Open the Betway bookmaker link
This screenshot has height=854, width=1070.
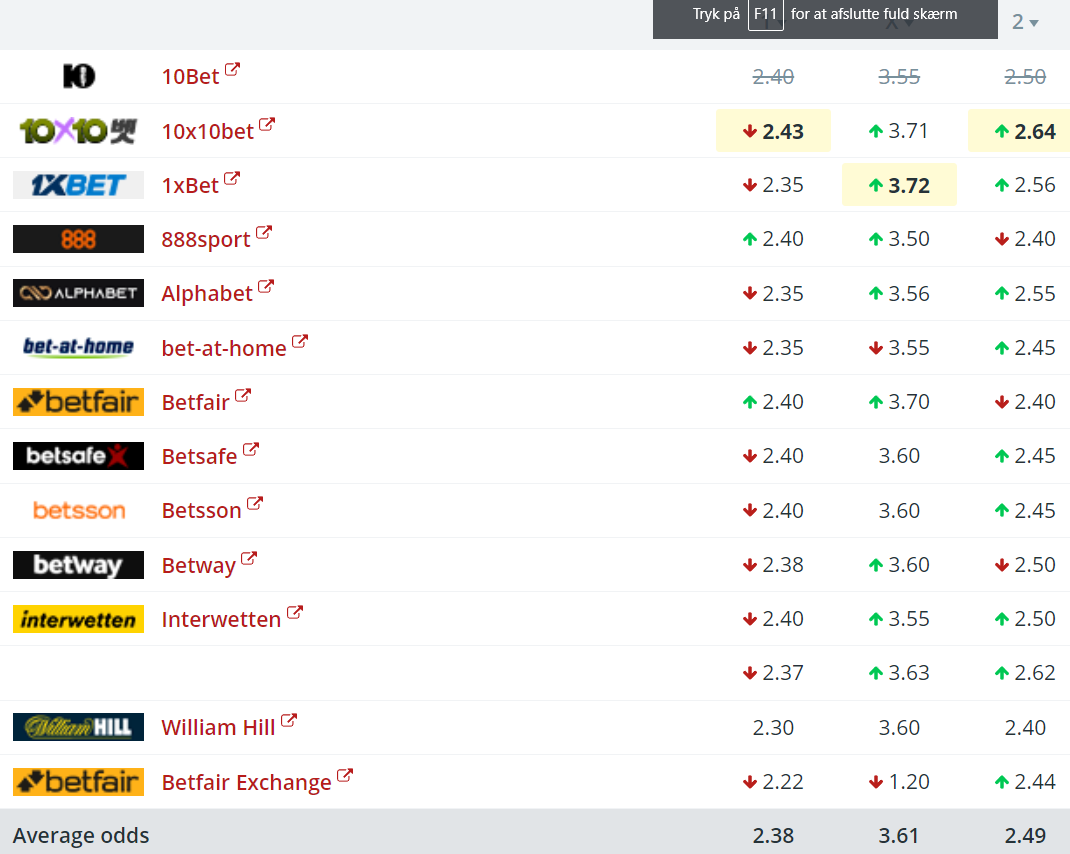[x=199, y=565]
